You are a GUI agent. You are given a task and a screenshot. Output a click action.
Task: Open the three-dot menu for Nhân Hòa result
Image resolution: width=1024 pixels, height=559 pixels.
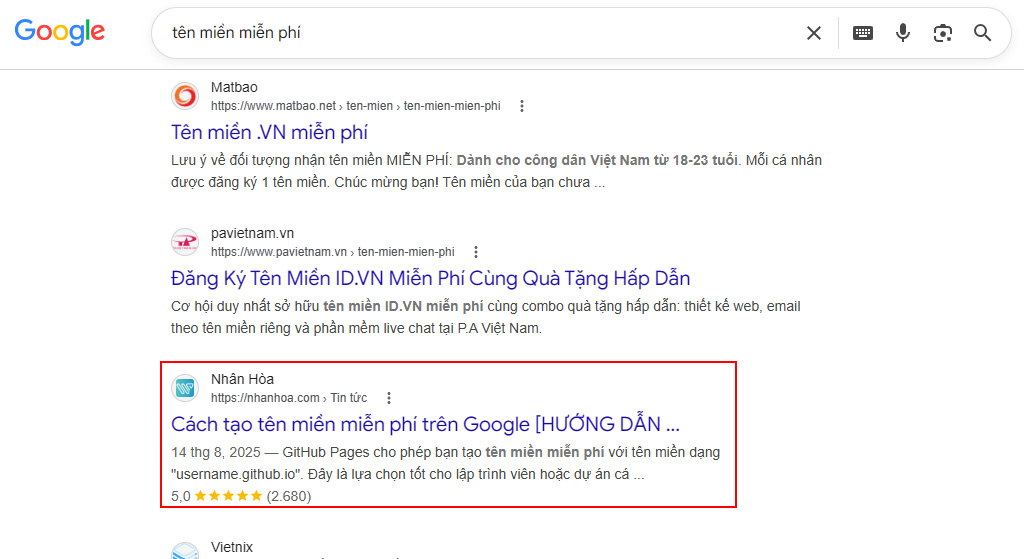click(x=389, y=398)
